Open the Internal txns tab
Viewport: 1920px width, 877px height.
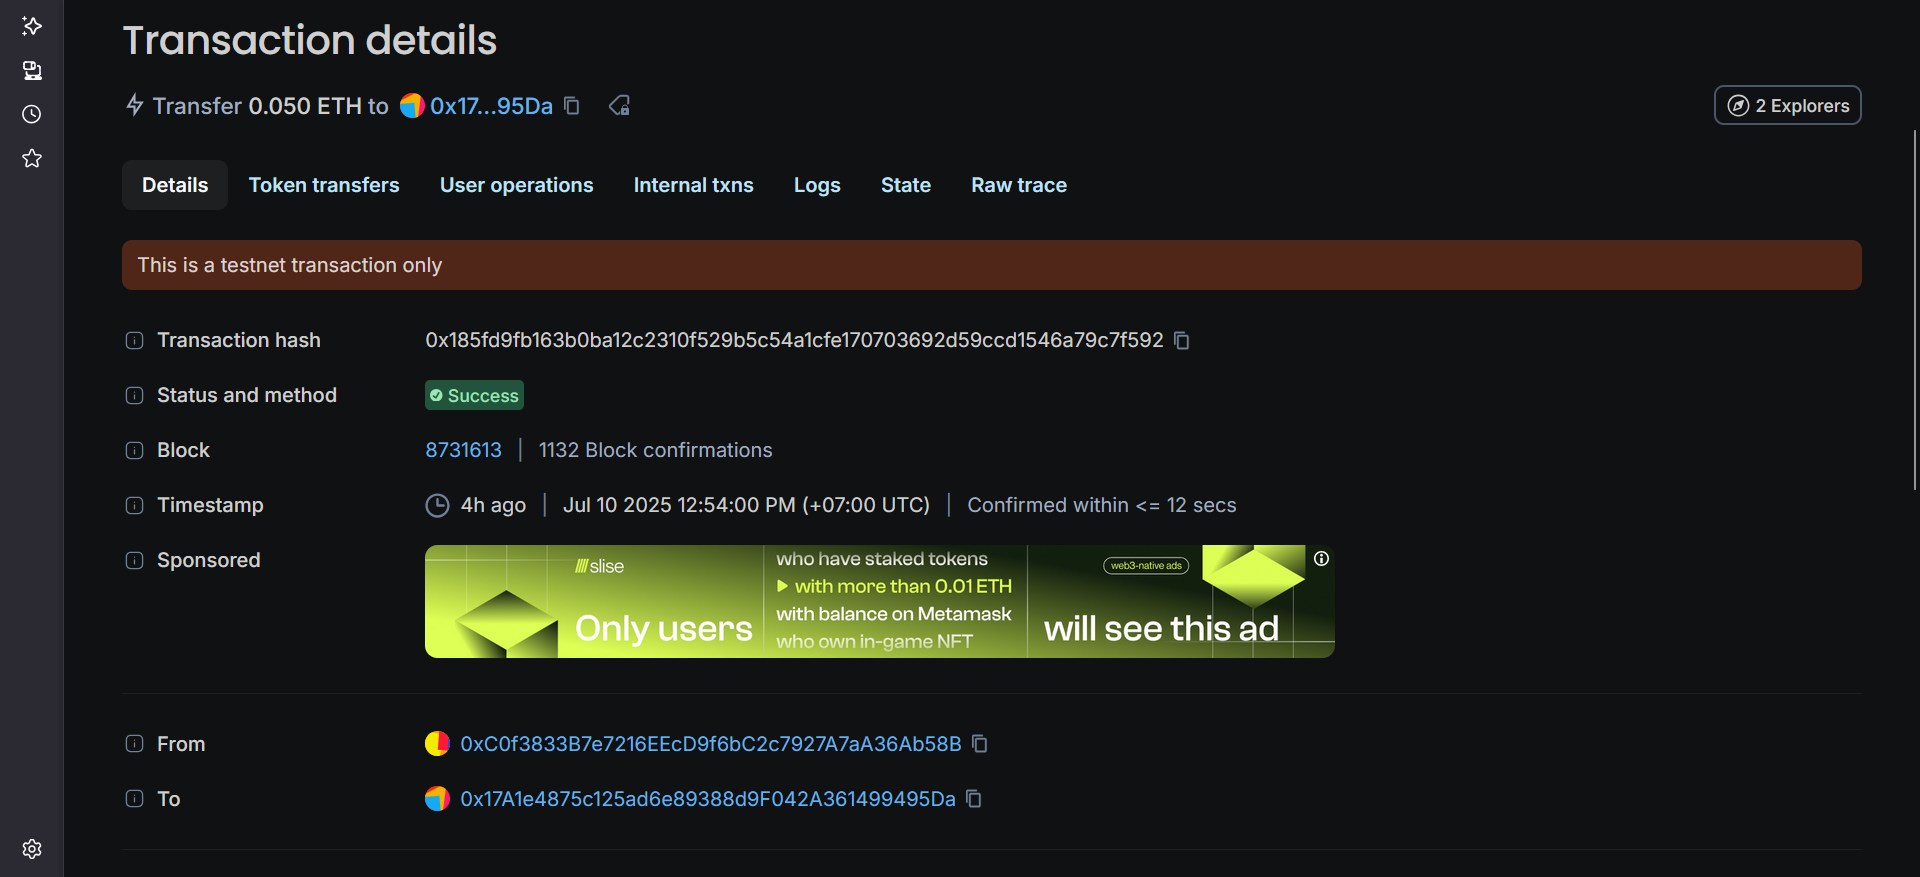click(x=693, y=185)
